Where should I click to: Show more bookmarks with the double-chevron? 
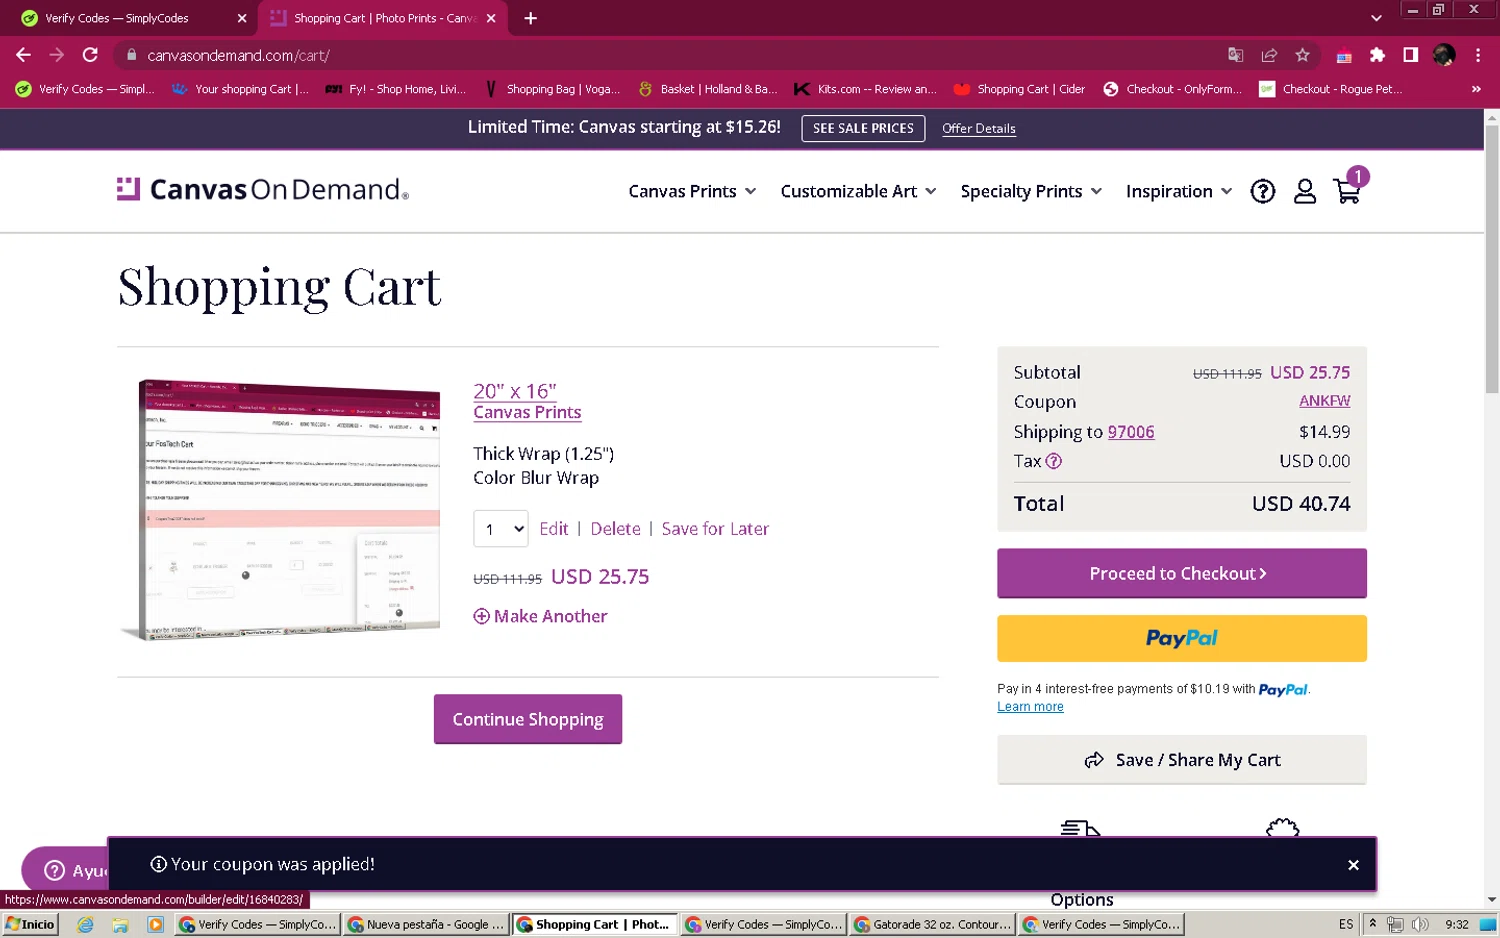coord(1476,89)
